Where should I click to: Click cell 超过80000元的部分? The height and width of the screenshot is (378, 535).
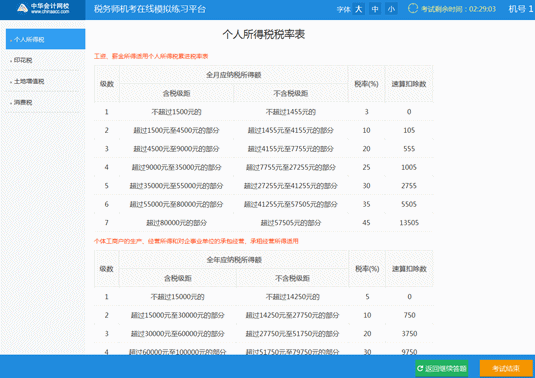(176, 223)
